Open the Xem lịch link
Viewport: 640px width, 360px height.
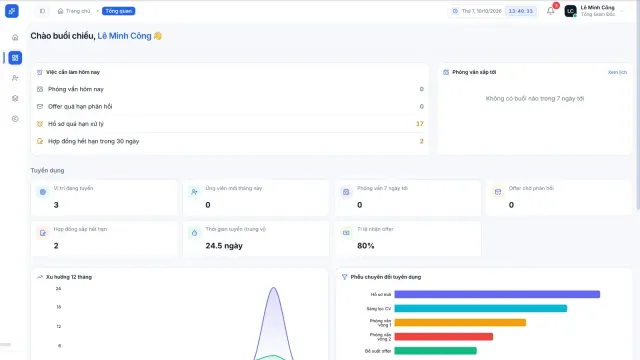coord(617,72)
